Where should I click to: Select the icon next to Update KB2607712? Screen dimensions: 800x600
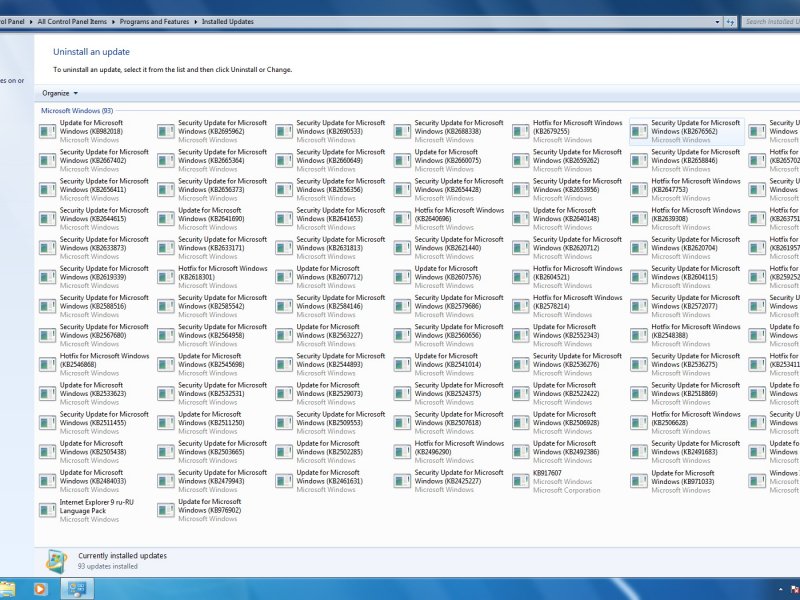click(x=284, y=277)
